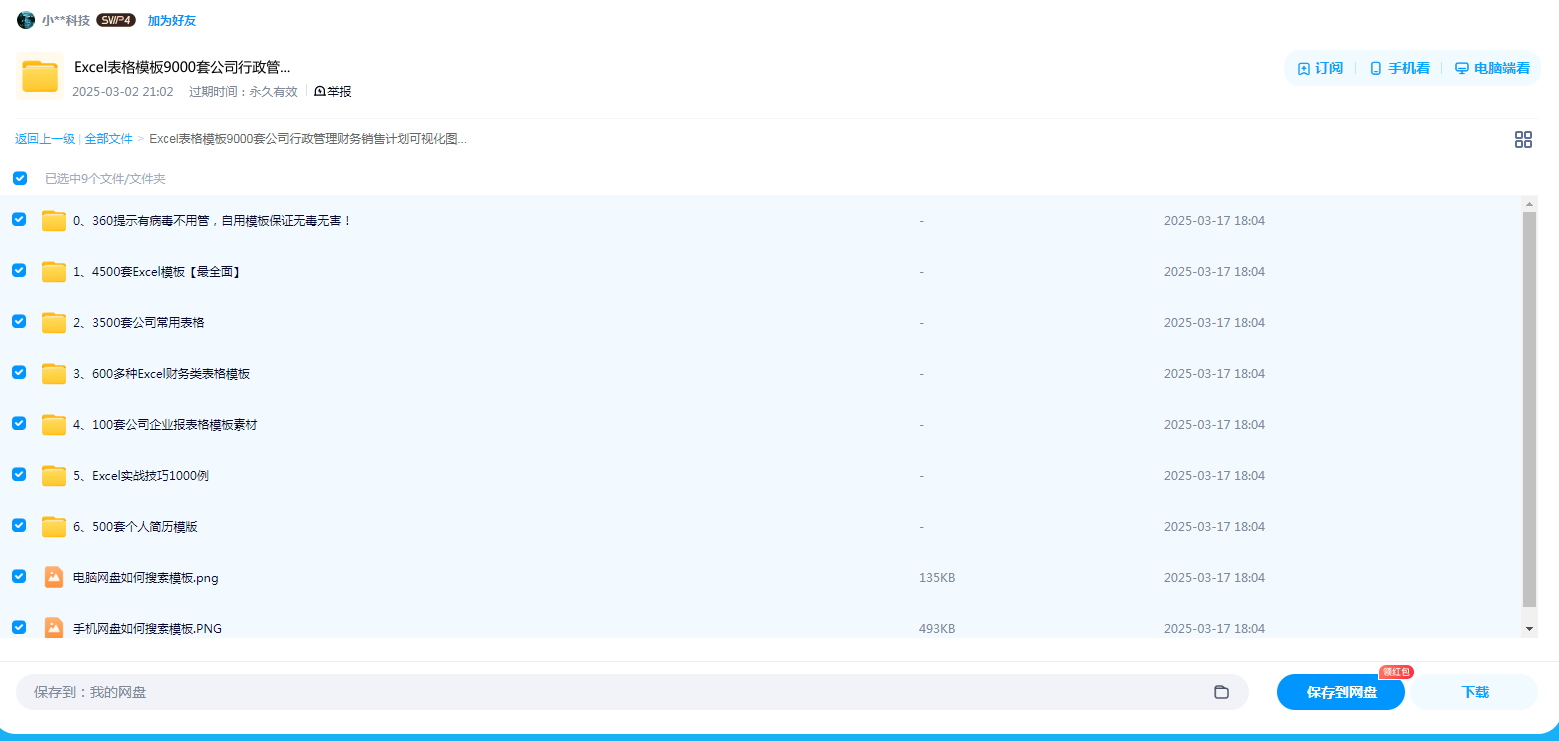1559x741 pixels.
Task: Click the scrollbar down arrow in file list
Action: [1529, 628]
